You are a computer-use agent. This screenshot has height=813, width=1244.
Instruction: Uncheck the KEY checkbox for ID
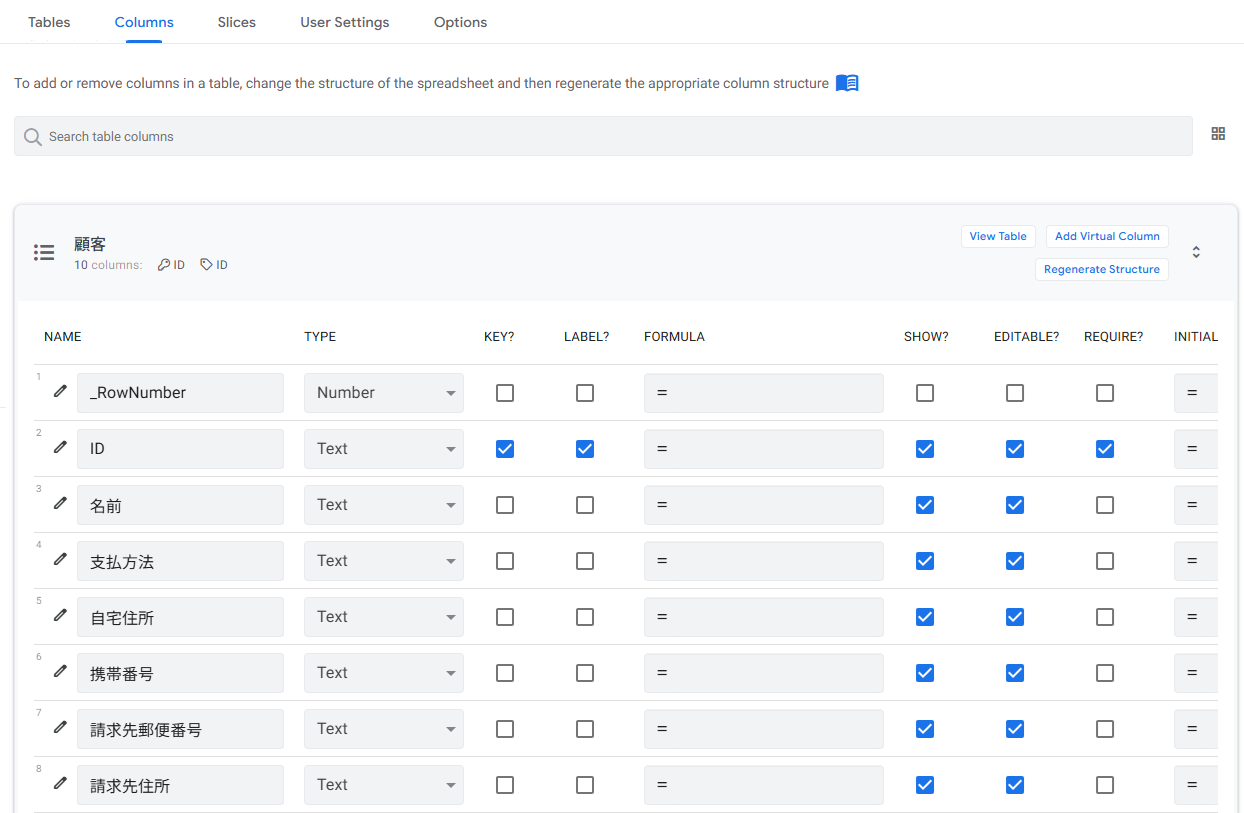click(505, 449)
